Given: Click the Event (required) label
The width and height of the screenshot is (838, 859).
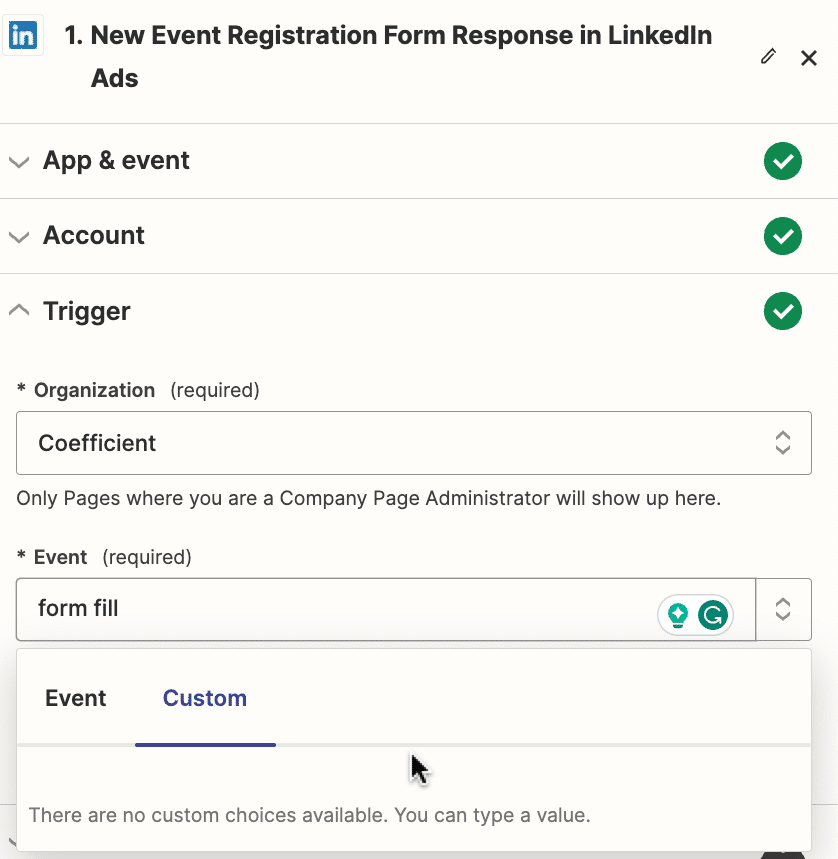Looking at the screenshot, I should (x=104, y=557).
